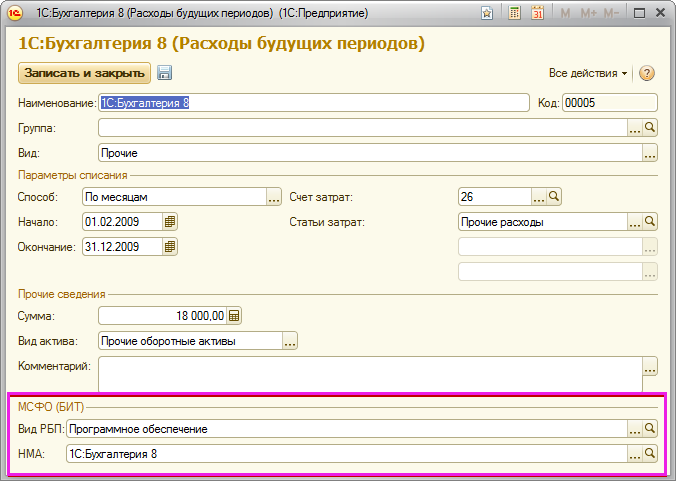Open date picker for Начало field

[x=170, y=222]
